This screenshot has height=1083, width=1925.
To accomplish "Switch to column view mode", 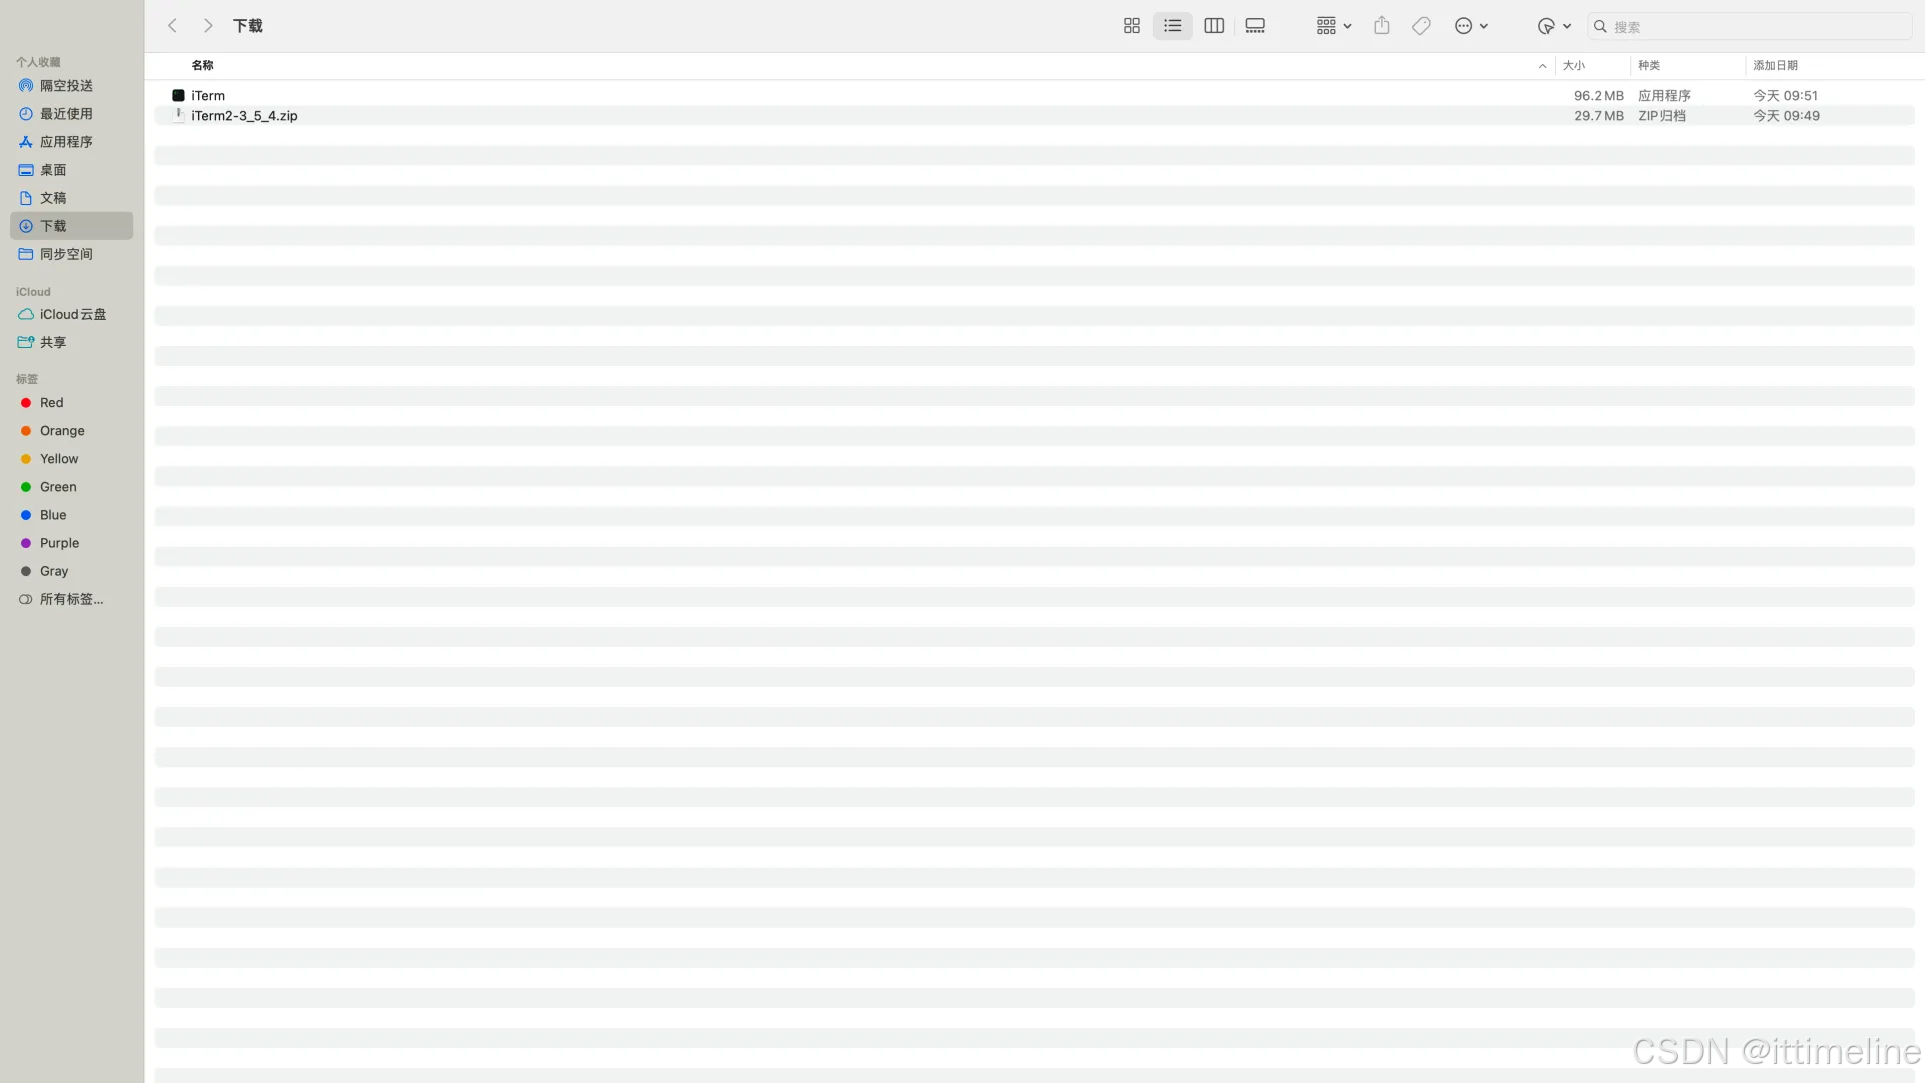I will tap(1213, 26).
